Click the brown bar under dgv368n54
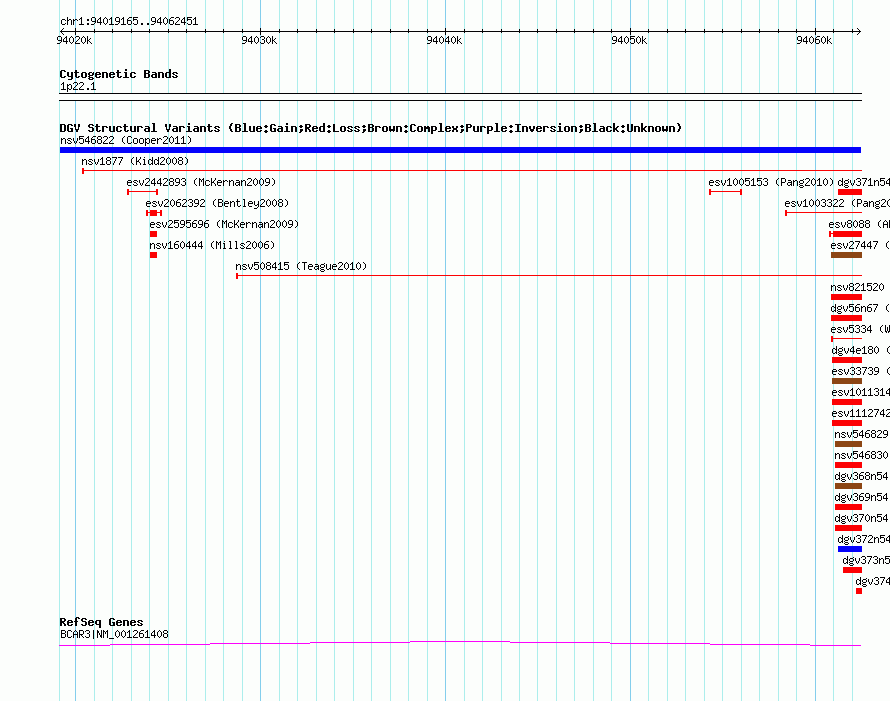The width and height of the screenshot is (890, 701). (x=849, y=486)
